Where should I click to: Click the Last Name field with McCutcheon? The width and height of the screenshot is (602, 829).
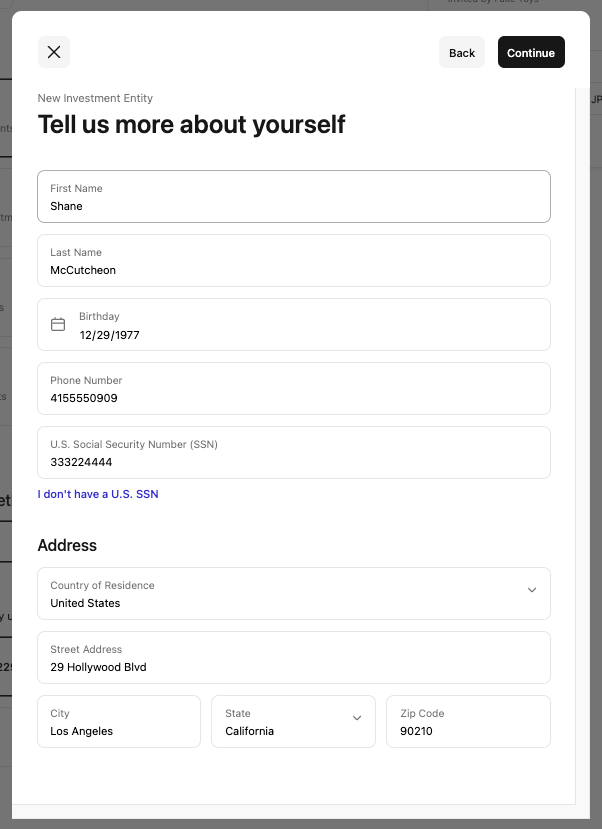click(294, 261)
